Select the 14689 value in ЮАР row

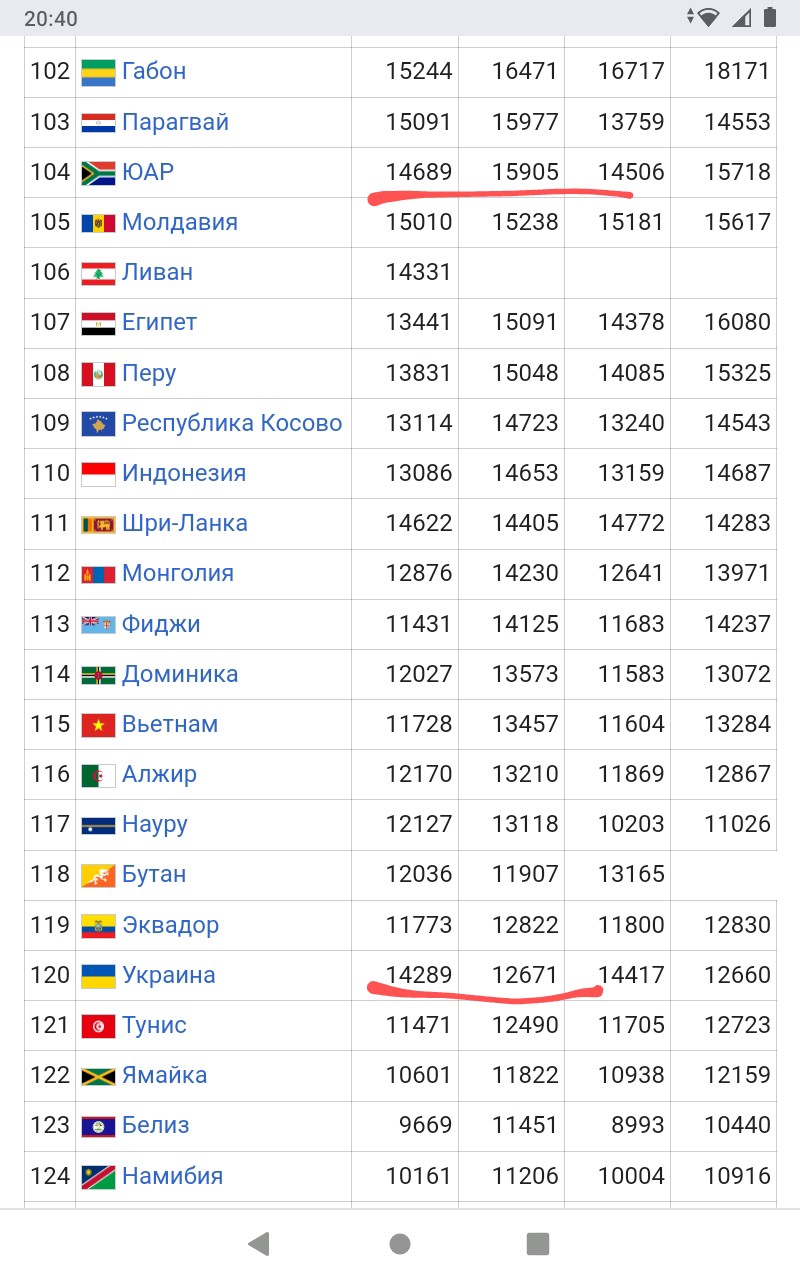click(419, 172)
